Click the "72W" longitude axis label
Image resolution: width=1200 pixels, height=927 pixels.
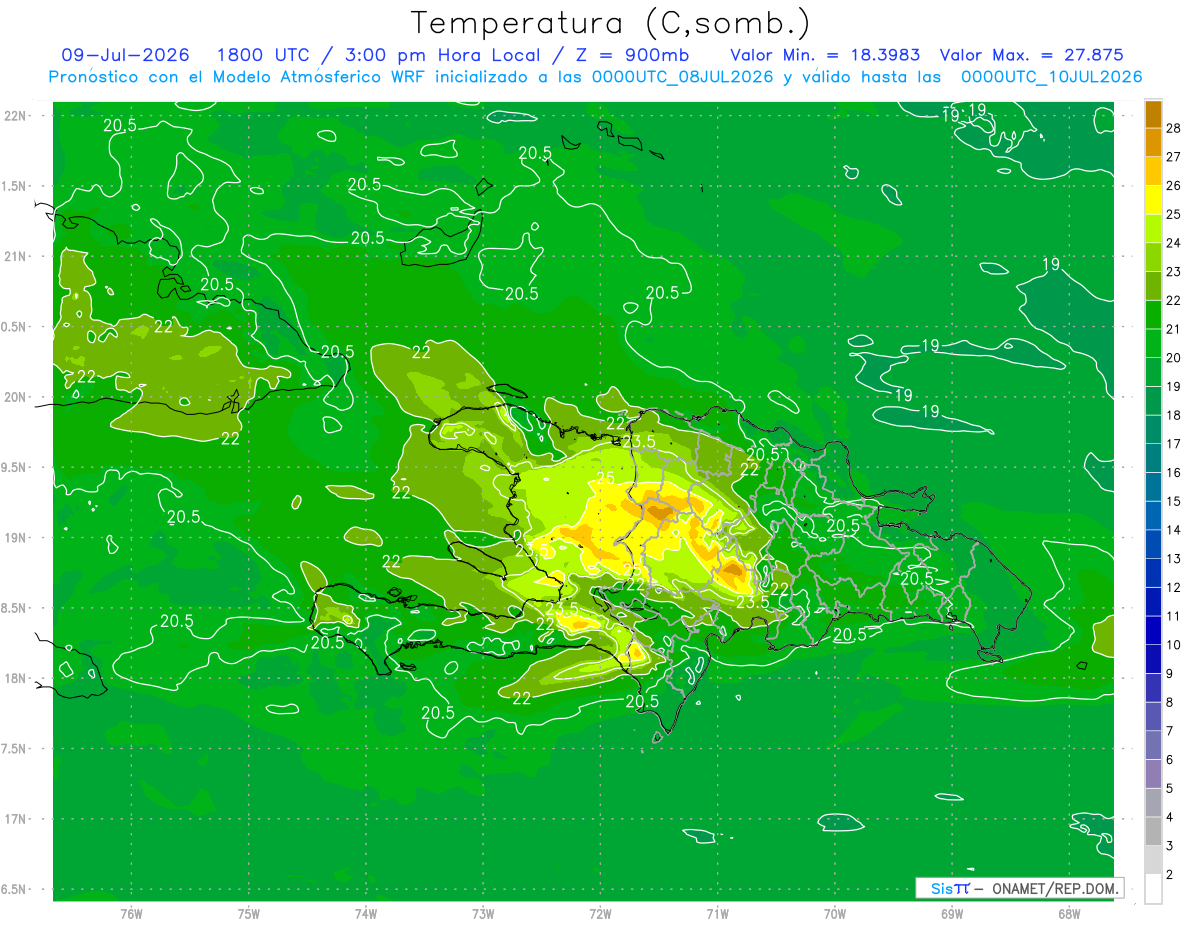pos(600,913)
